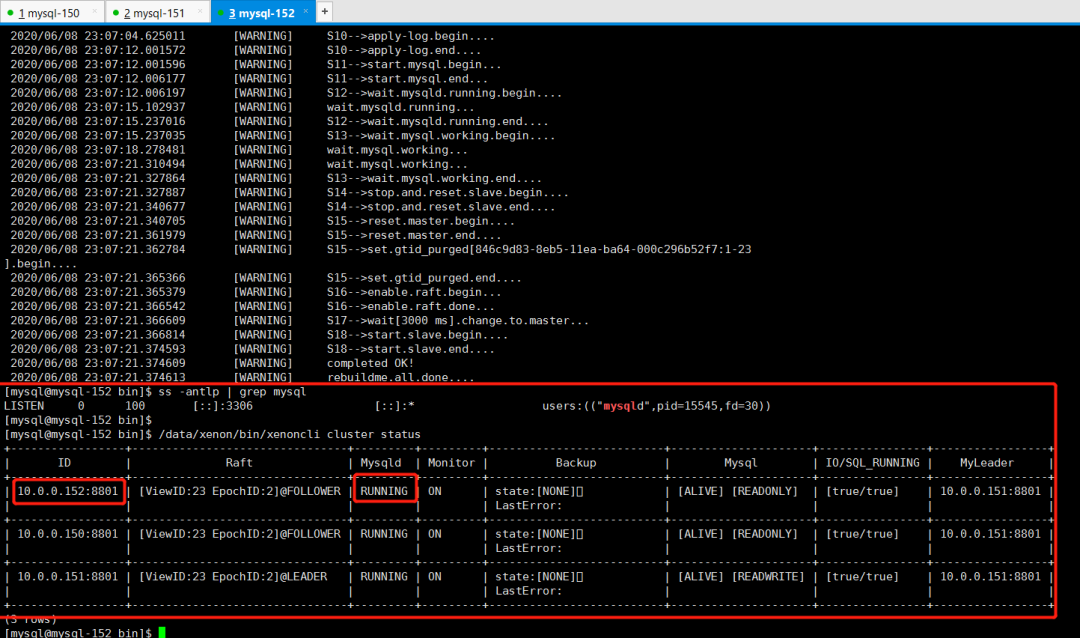Image resolution: width=1080 pixels, height=638 pixels.
Task: Click the 'MyLeader' column header
Action: pyautogui.click(x=987, y=463)
